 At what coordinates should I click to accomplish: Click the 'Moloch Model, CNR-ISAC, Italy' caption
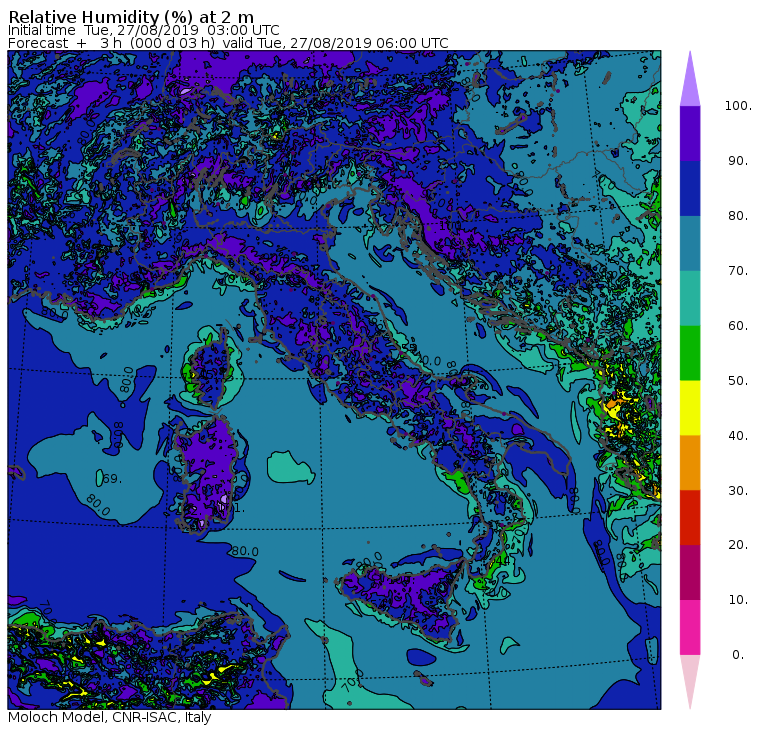pyautogui.click(x=110, y=717)
